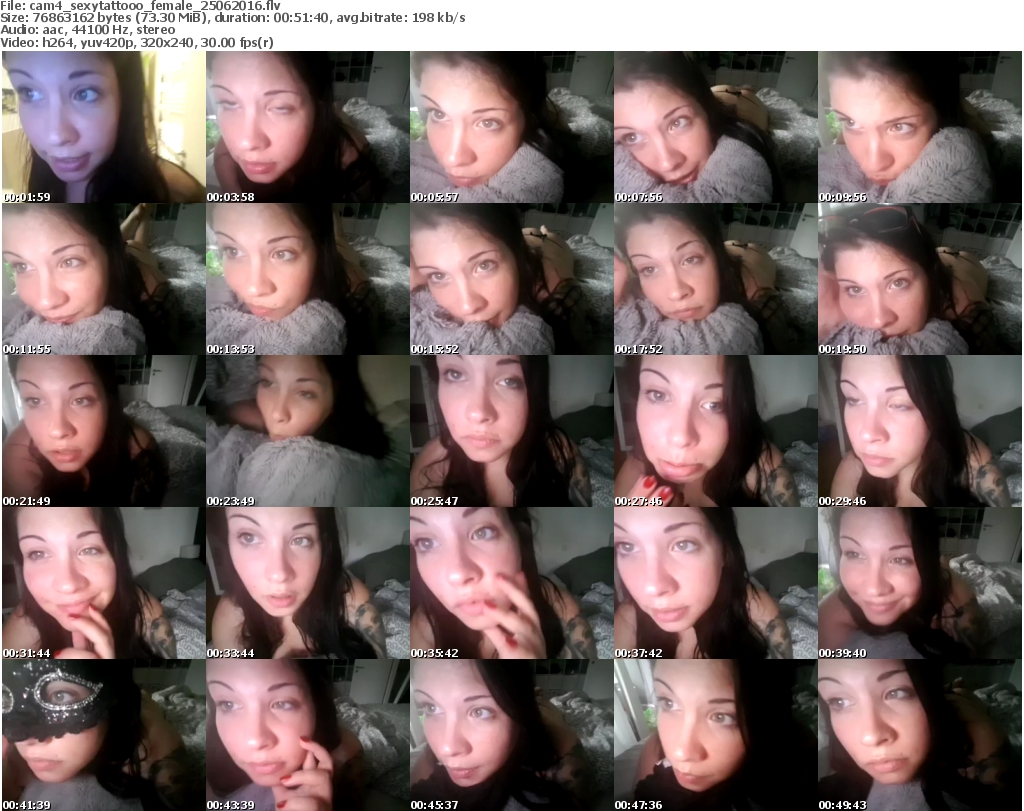1024x811 pixels.
Task: Select the frame timestamped 00:11:55
Action: [104, 279]
